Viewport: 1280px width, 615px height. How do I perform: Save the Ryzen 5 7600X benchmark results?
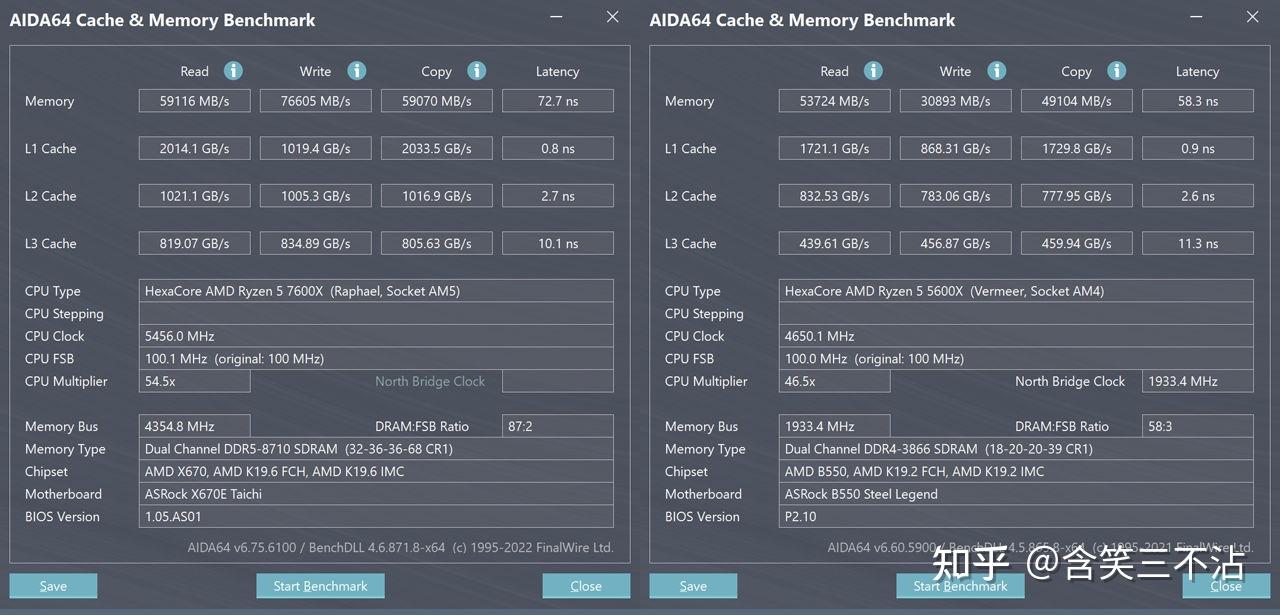53,585
